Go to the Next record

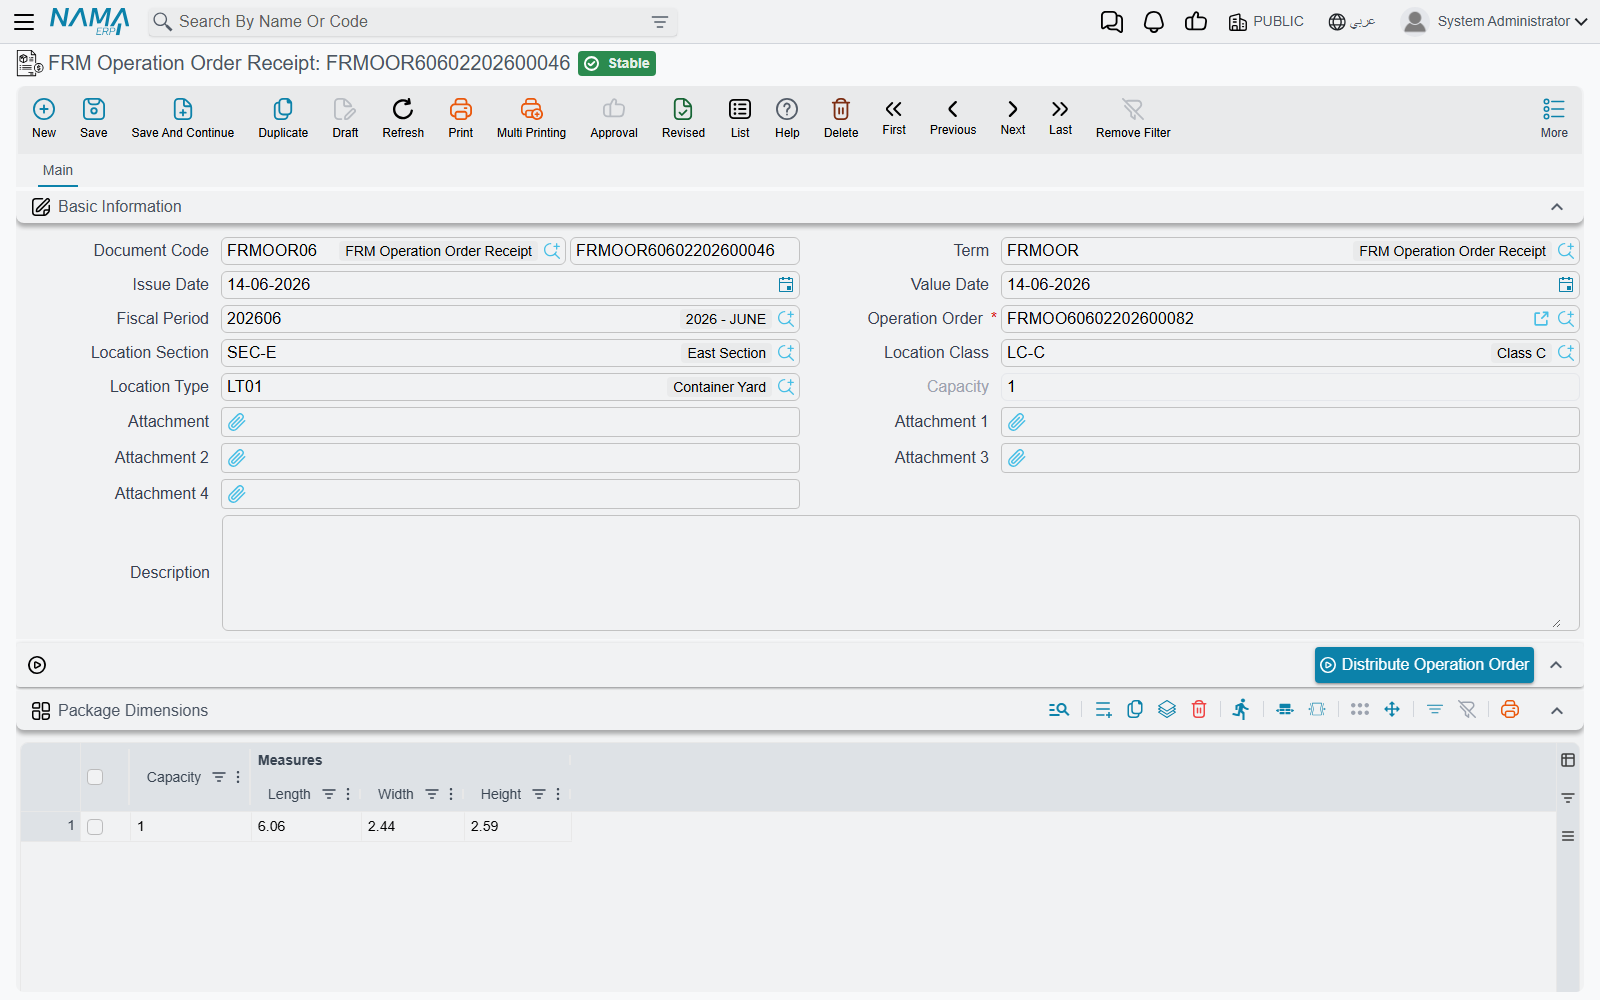(x=1013, y=117)
